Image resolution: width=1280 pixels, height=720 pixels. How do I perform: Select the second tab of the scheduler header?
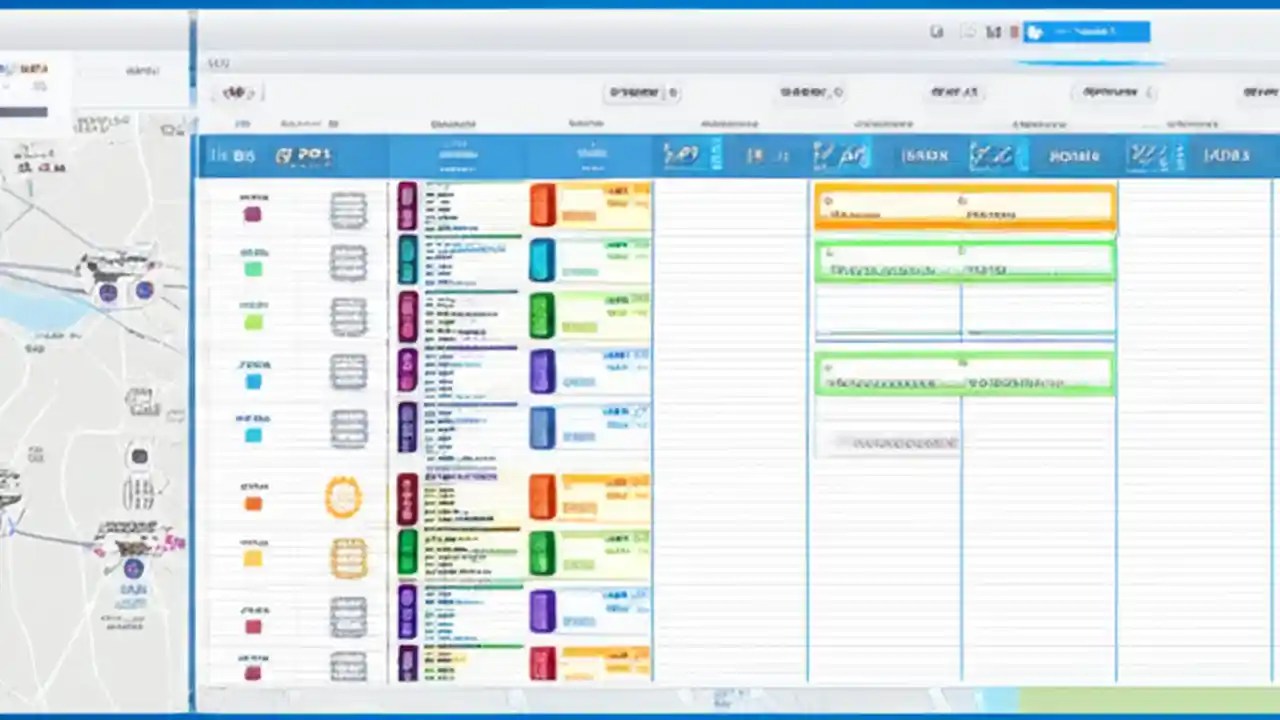click(x=305, y=155)
